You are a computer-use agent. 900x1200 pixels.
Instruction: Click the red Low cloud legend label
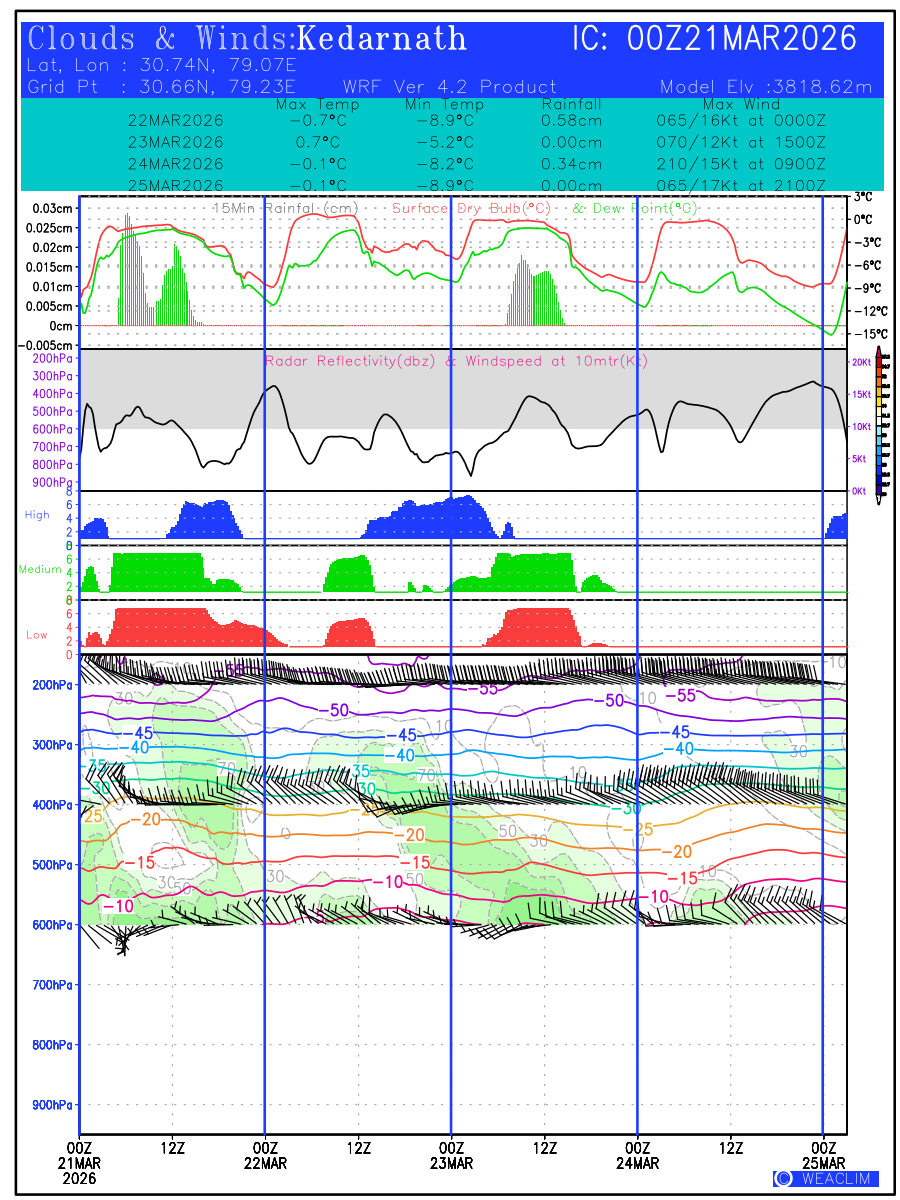(36, 635)
